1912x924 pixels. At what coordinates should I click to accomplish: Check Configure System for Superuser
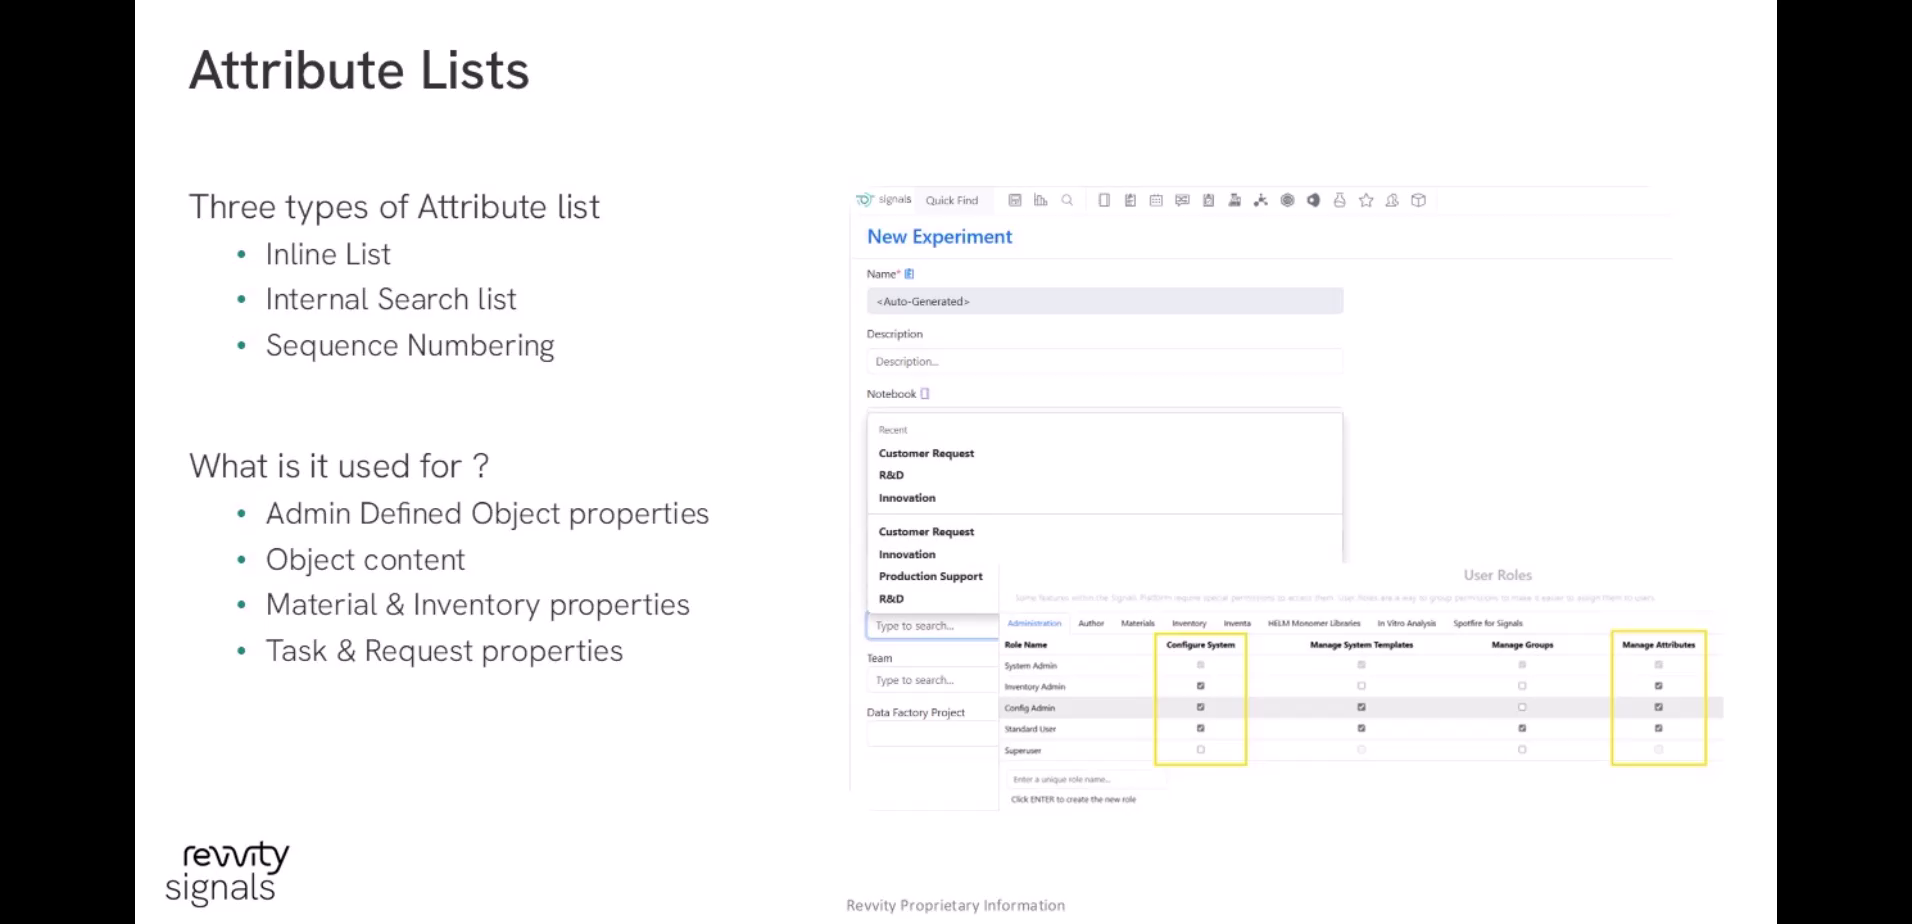(x=1200, y=750)
